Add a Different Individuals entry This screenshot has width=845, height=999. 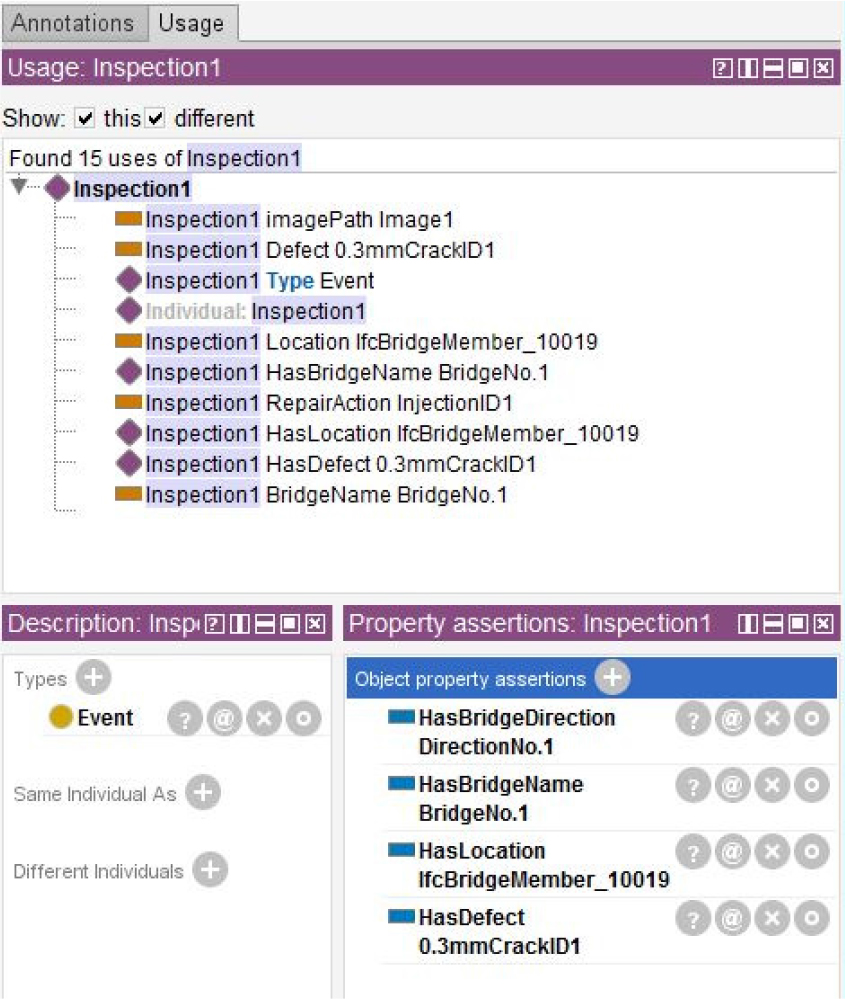tap(210, 870)
